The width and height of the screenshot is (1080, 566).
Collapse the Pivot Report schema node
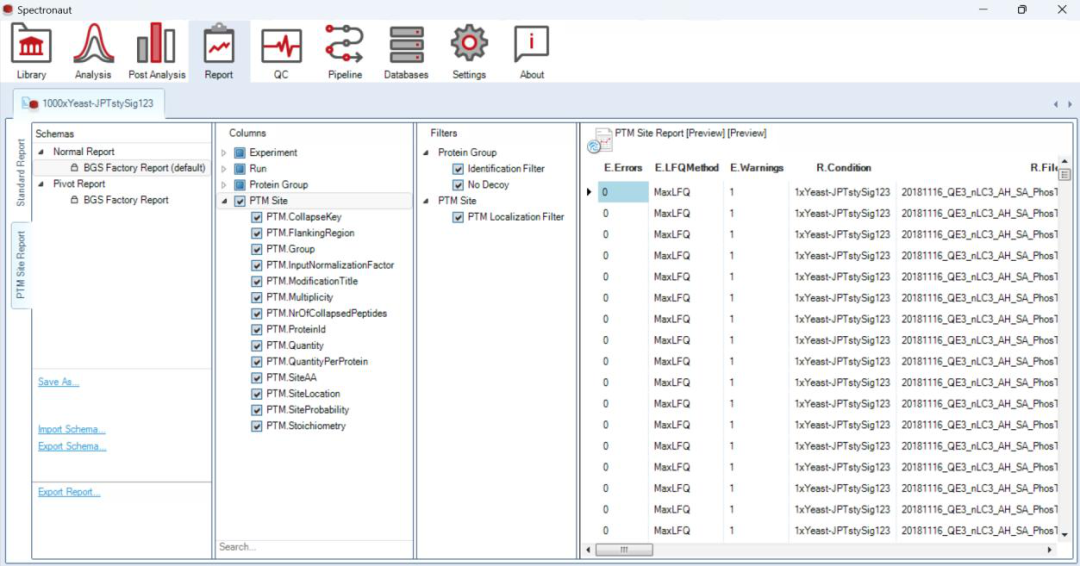41,184
